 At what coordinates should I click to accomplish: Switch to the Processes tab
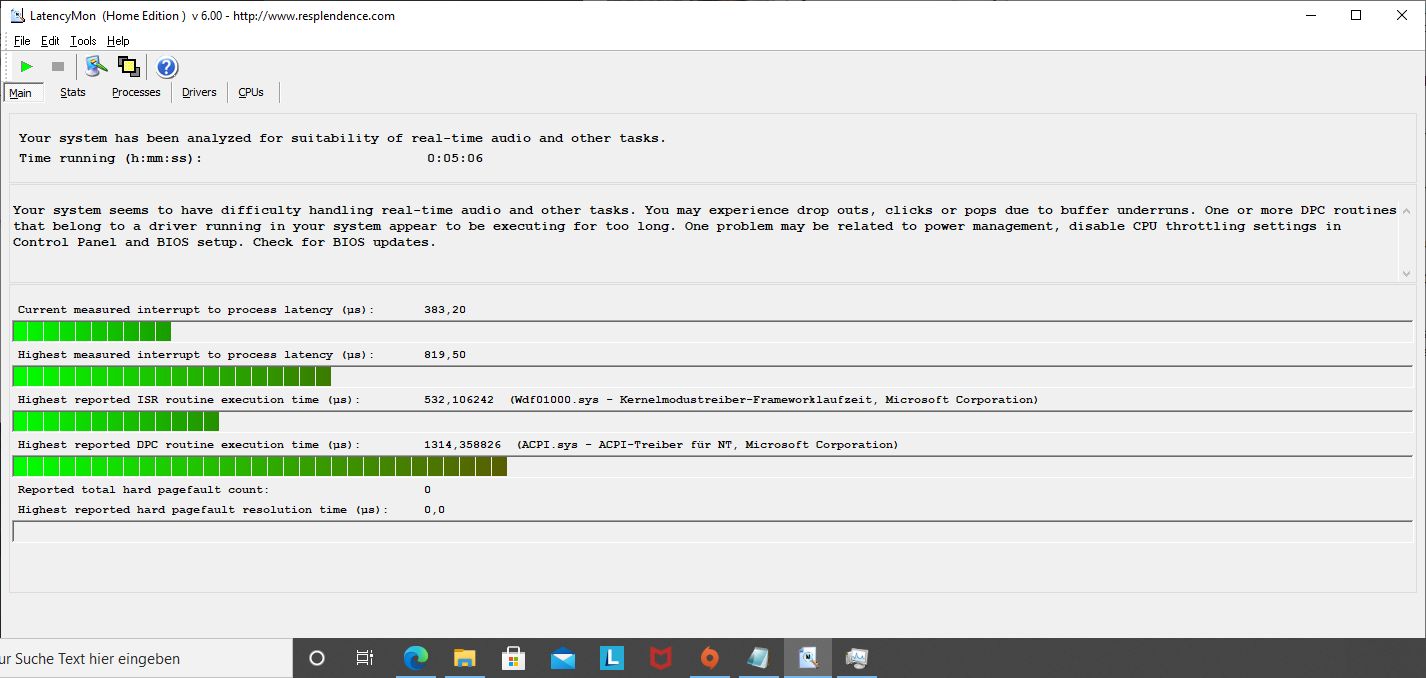(x=136, y=92)
